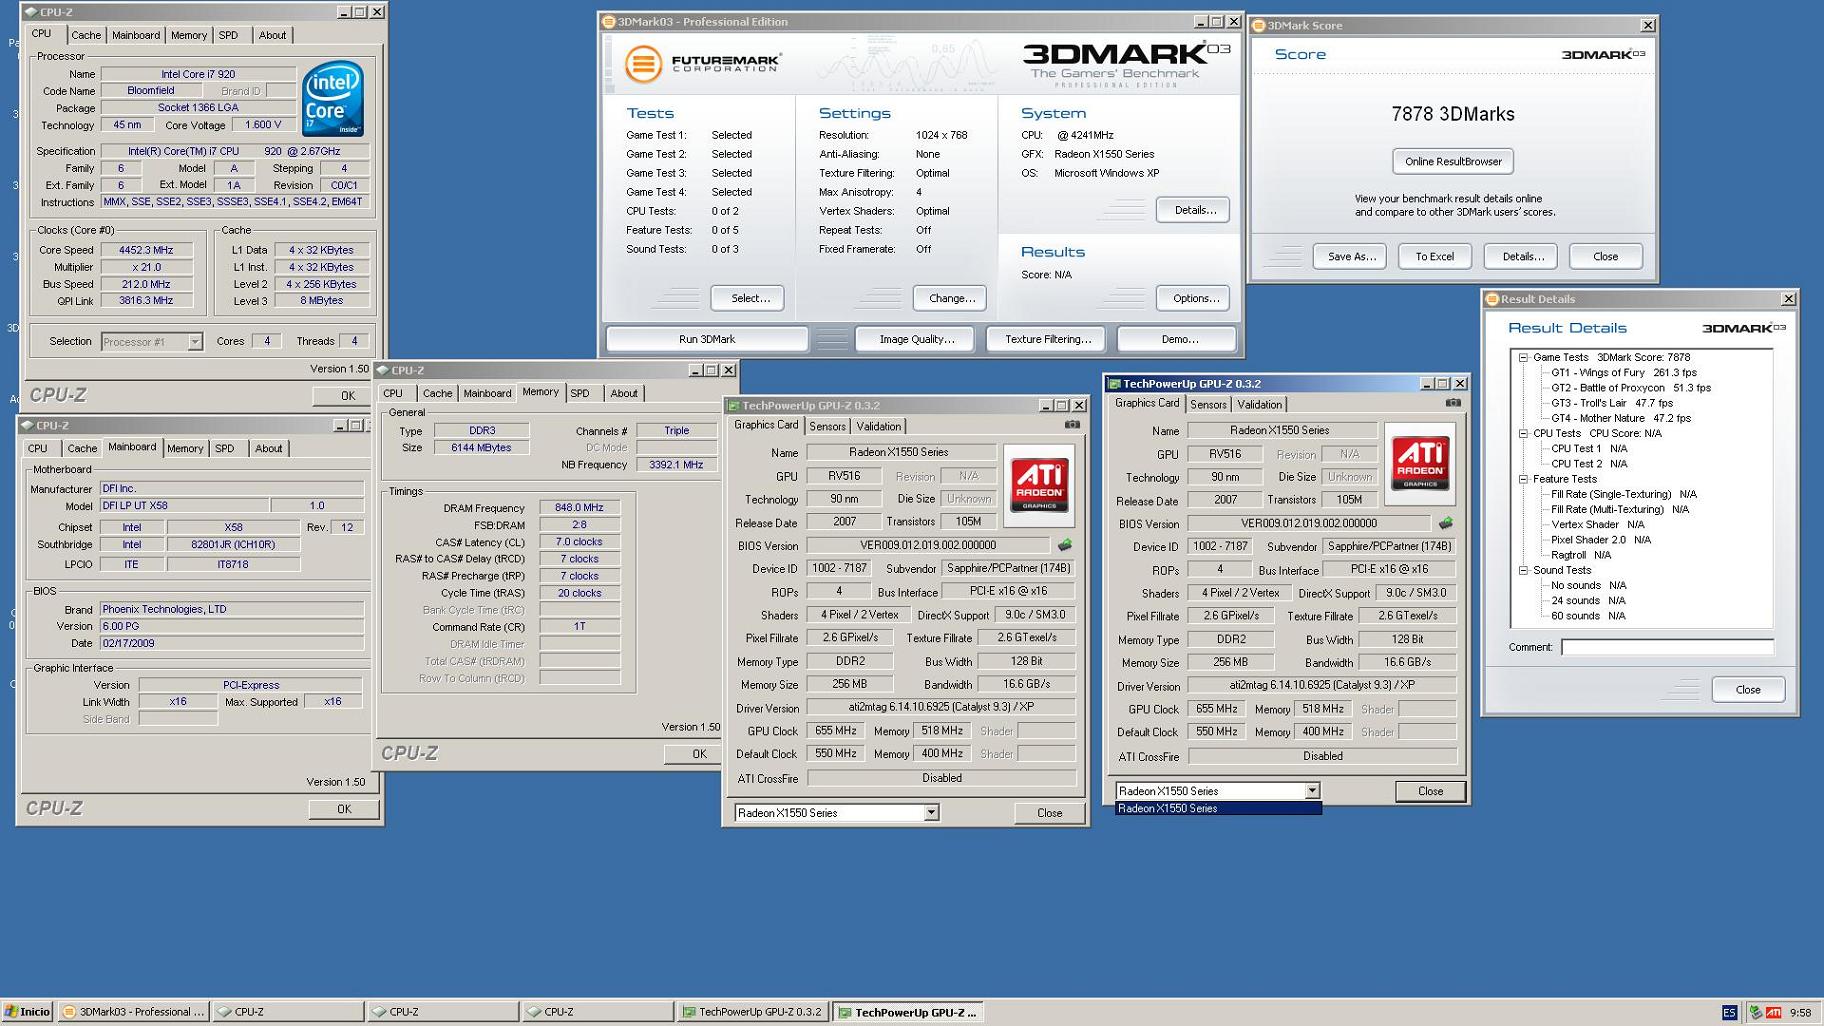Select GT4 - Mother Nature result row
Viewport: 1824px width, 1026px height.
pos(1620,418)
